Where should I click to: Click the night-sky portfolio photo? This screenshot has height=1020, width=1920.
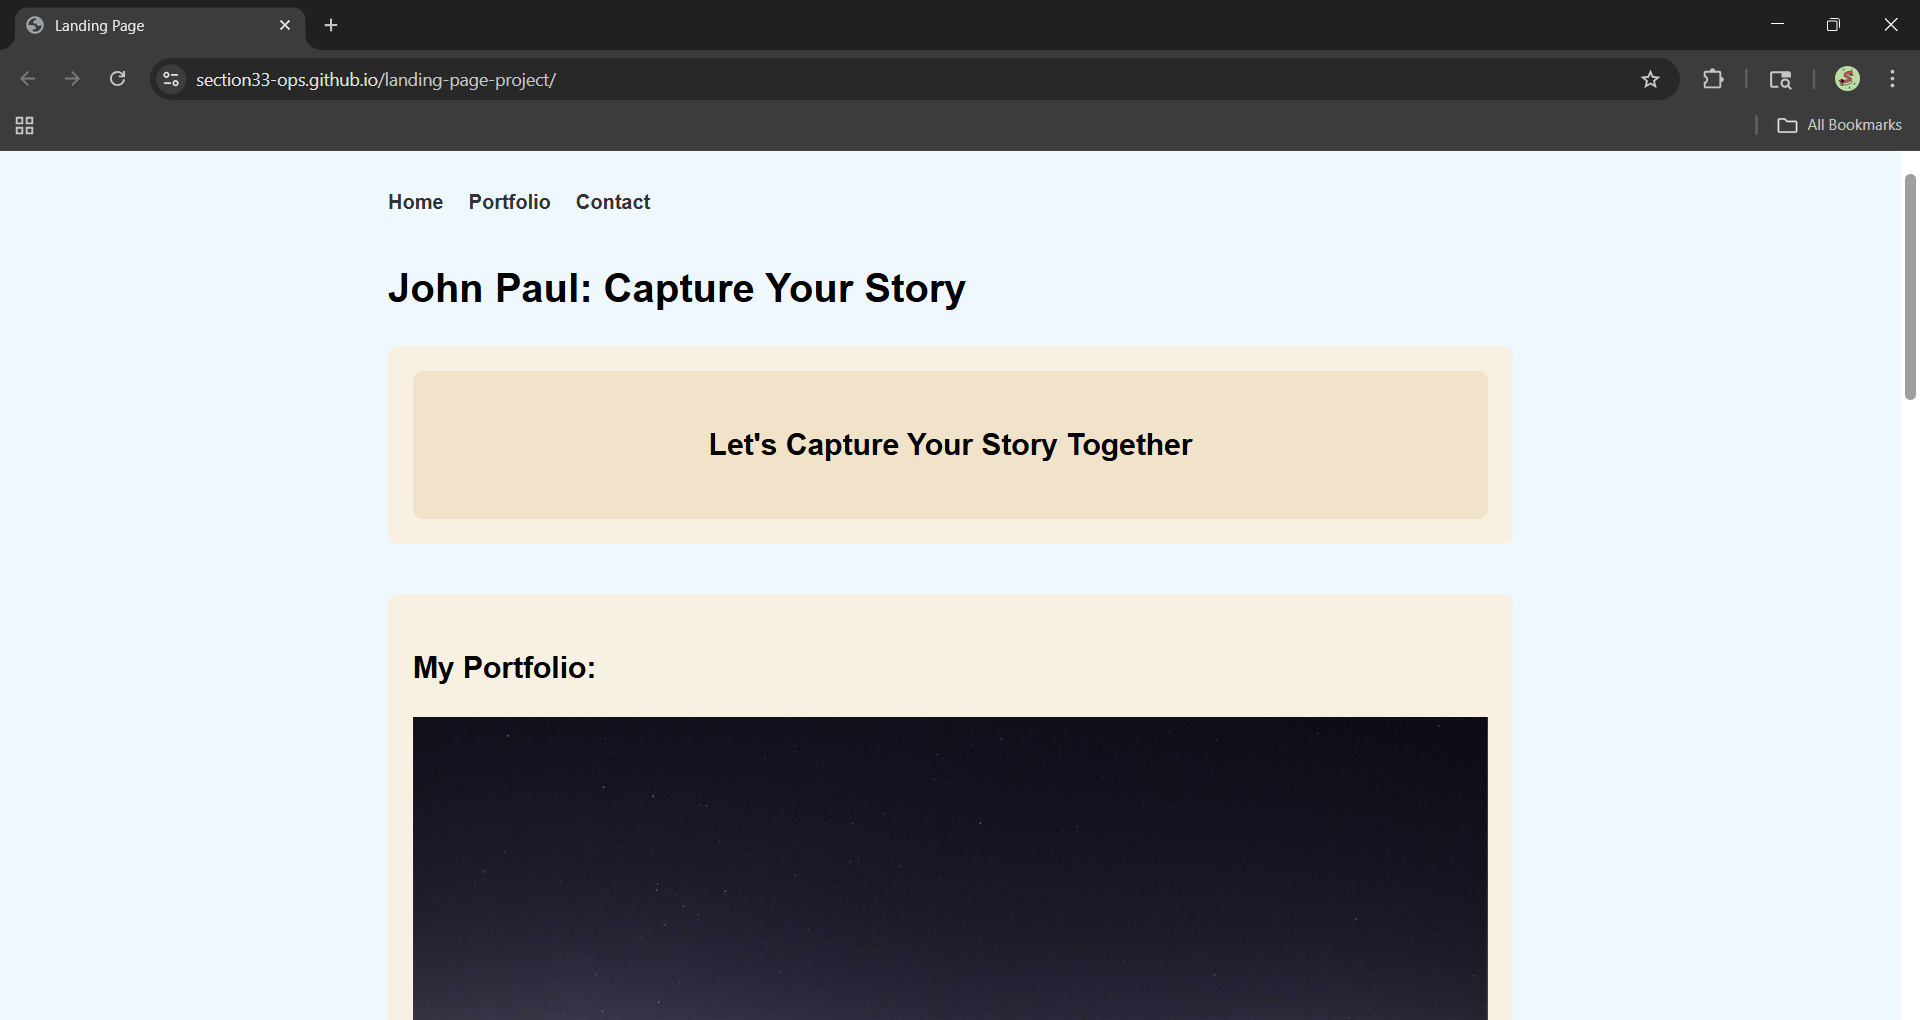pyautogui.click(x=950, y=870)
